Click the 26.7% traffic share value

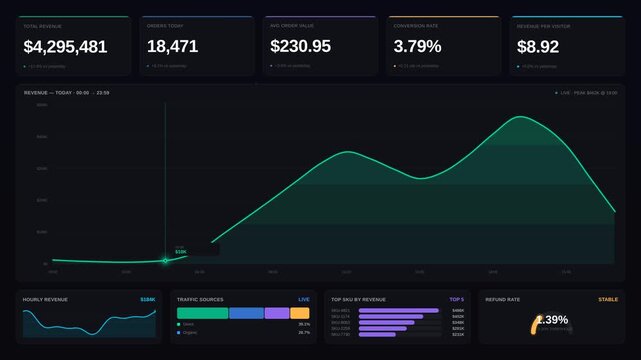click(304, 333)
